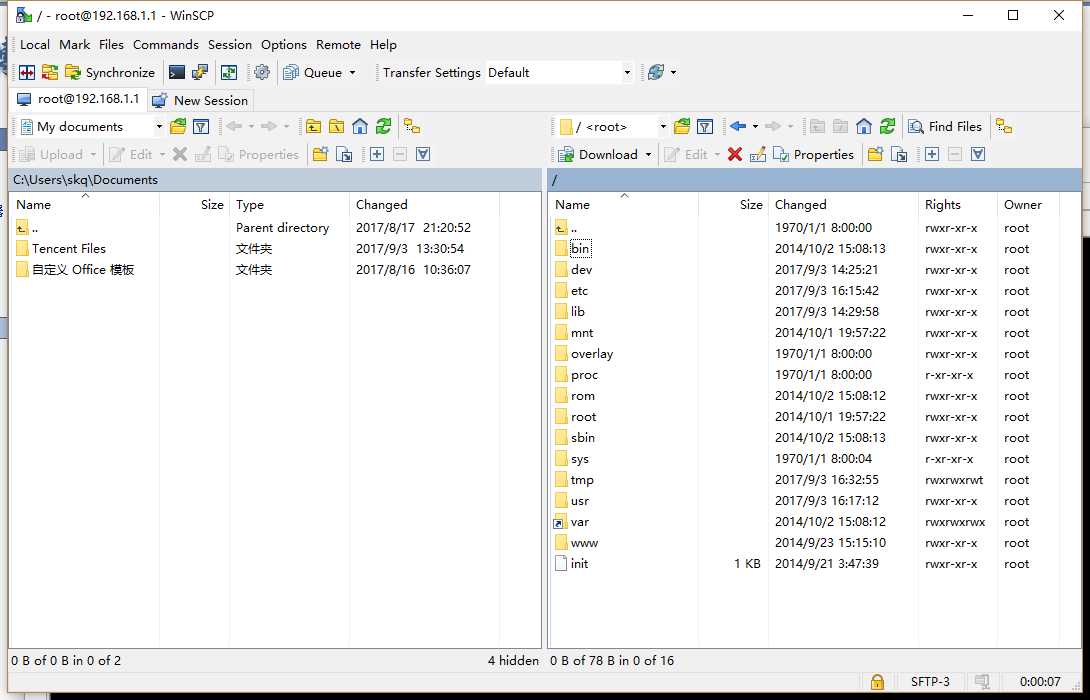
Task: Open session in PuTTY icon
Action: coord(201,72)
